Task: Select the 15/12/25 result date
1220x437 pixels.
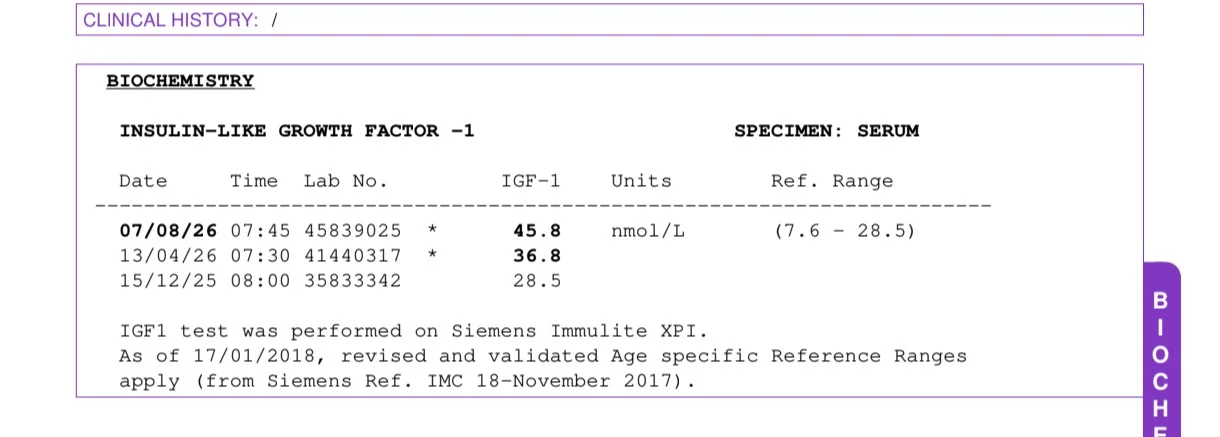Action: (168, 281)
